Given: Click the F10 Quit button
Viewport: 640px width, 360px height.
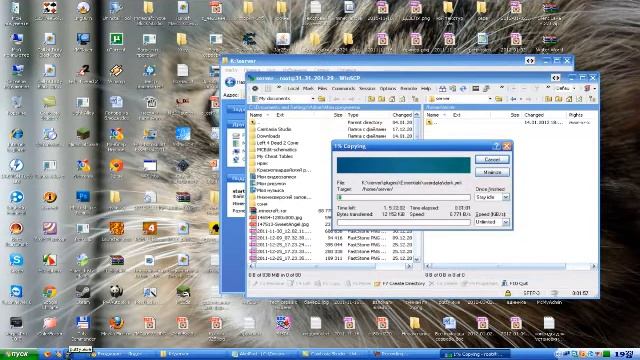Looking at the screenshot, I should (x=515, y=284).
